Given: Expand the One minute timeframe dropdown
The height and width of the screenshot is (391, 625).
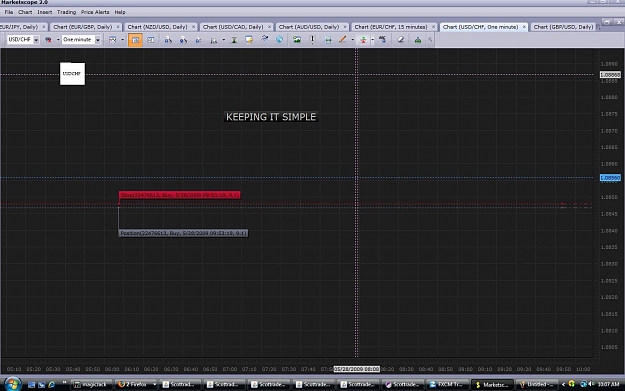Looking at the screenshot, I should [x=97, y=40].
